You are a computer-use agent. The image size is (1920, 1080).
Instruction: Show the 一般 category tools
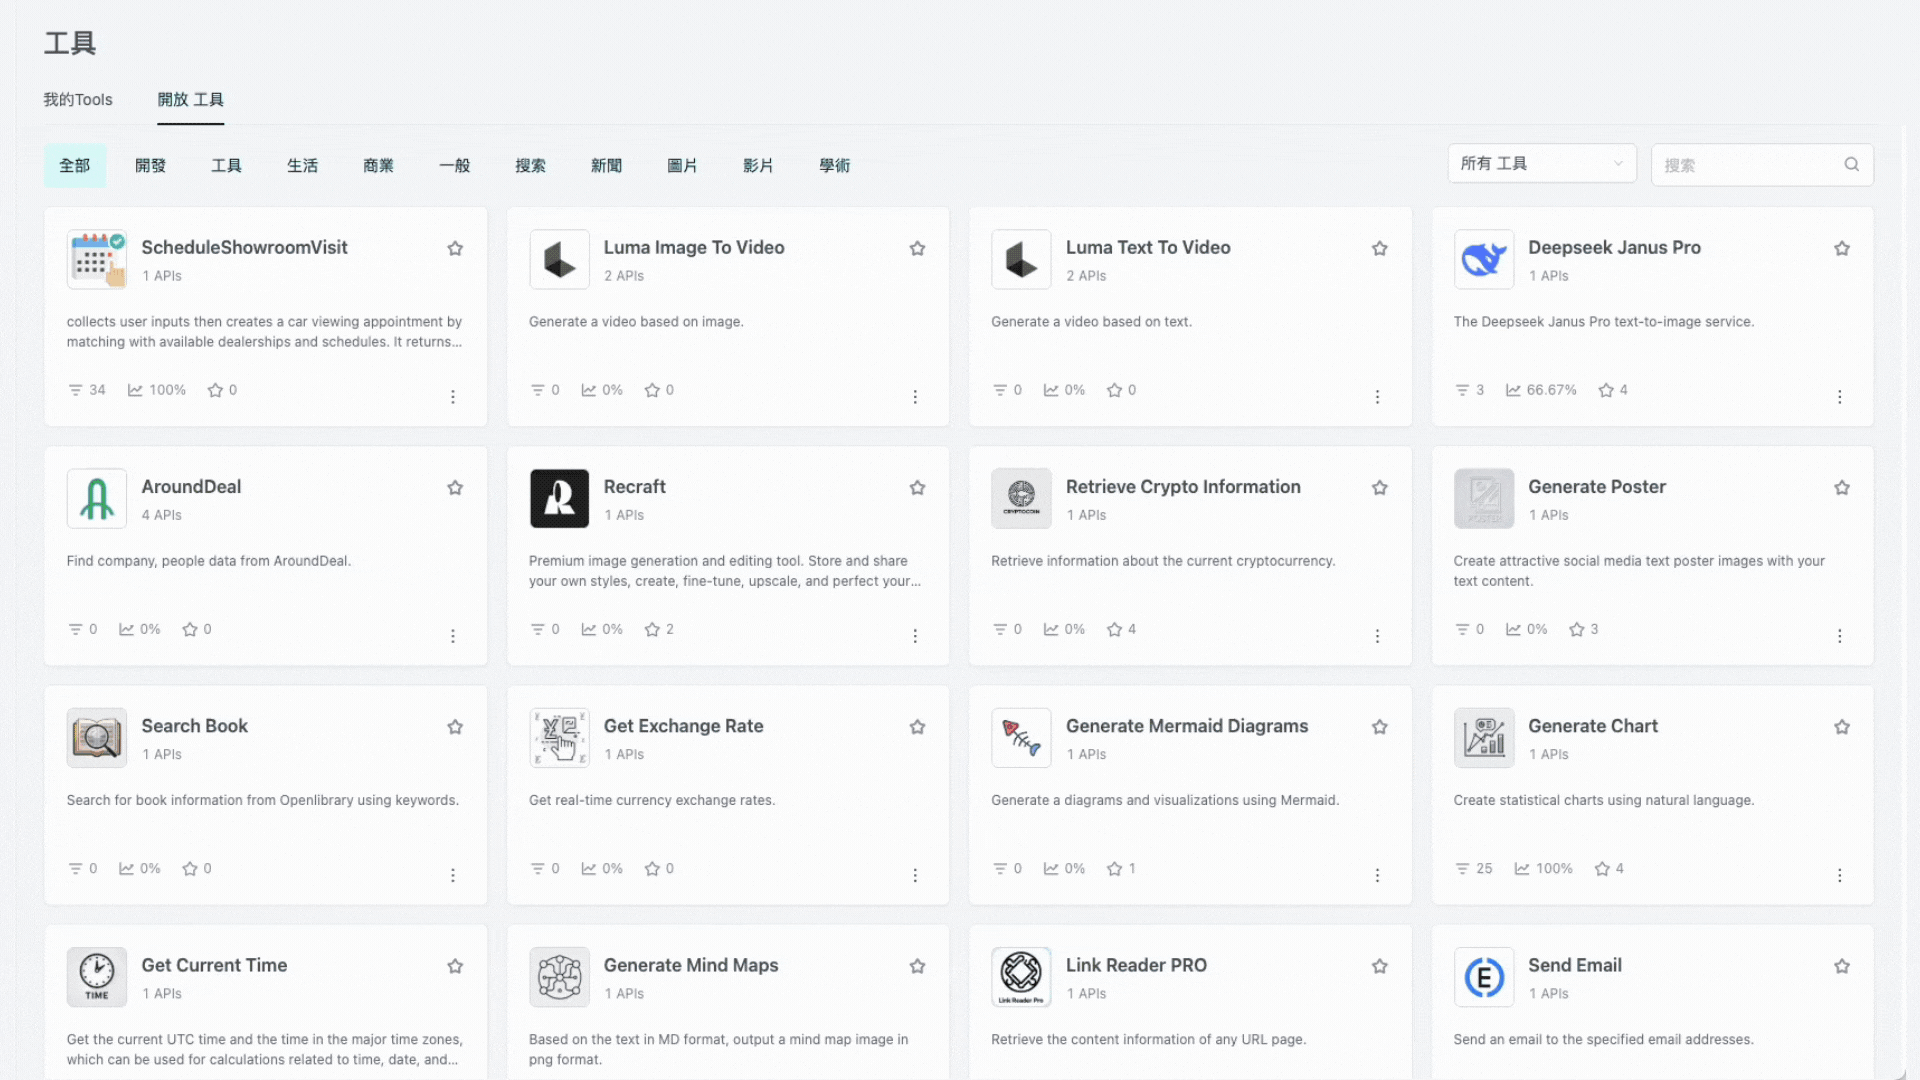[455, 166]
